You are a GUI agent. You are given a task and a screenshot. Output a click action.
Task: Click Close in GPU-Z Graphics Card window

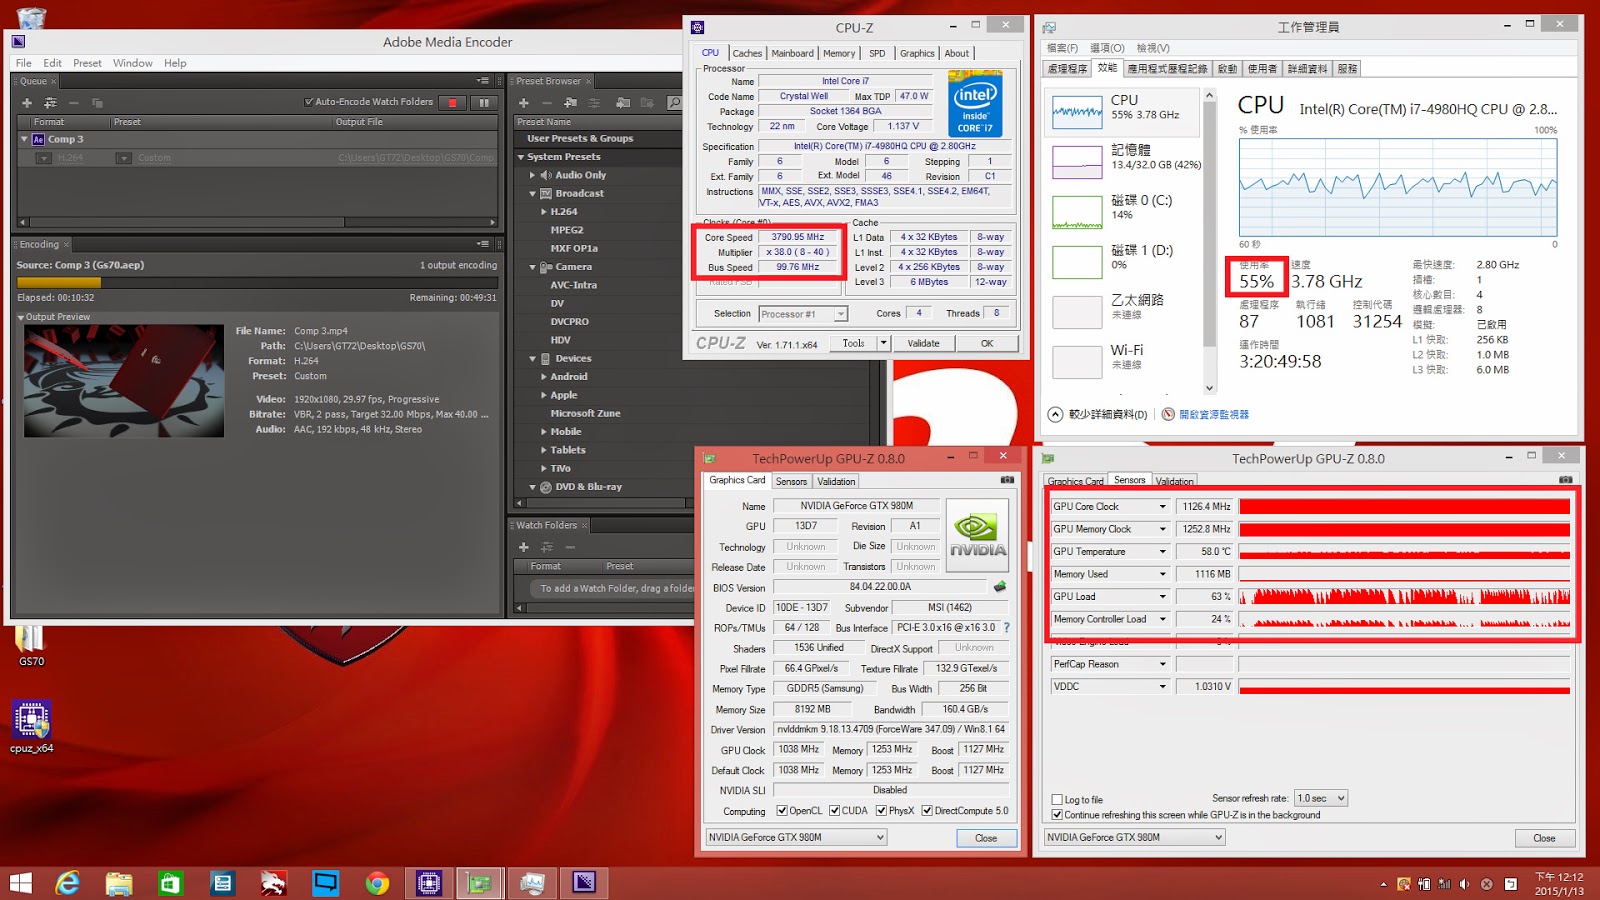(x=986, y=838)
